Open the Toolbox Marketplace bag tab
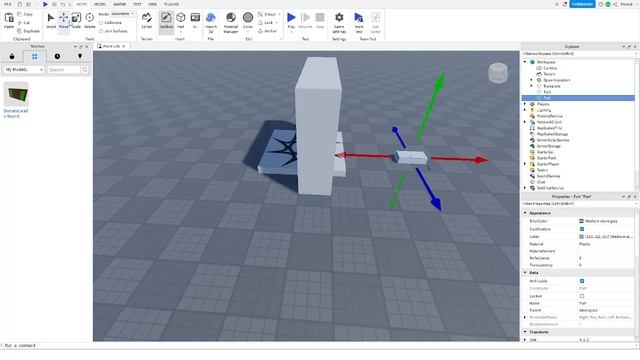640x360 pixels. pyautogui.click(x=12, y=56)
